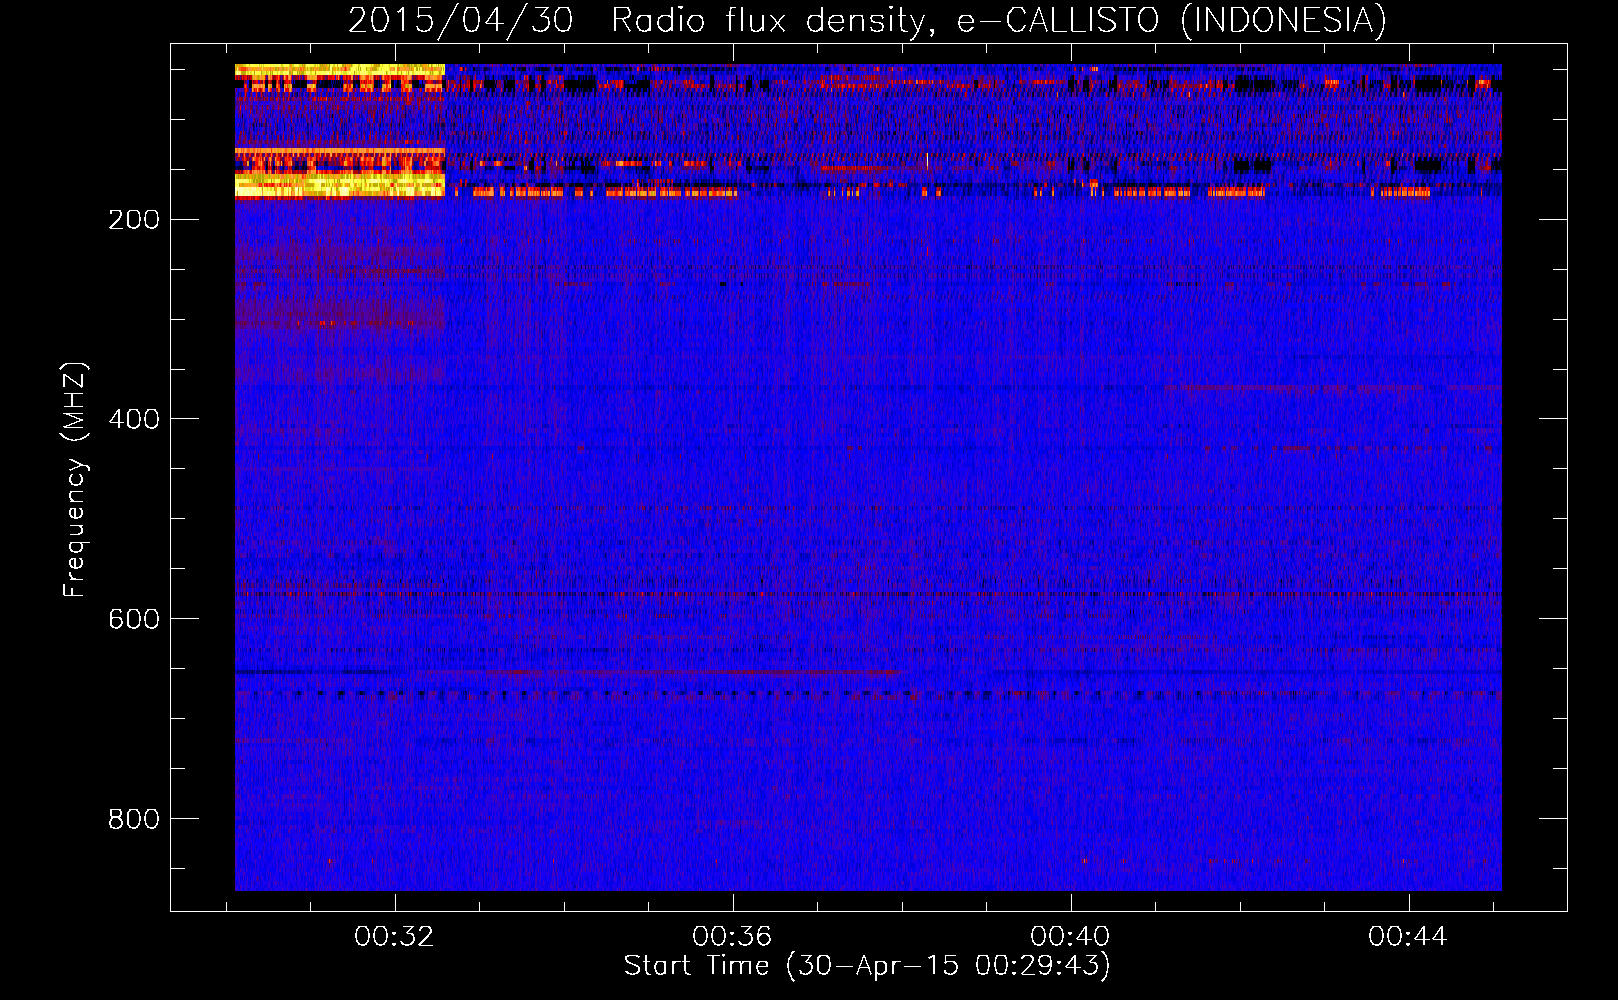Screen dimensions: 1618x1000
Task: Click the plot title '2015/04/30 Radio flux density'
Action: (x=867, y=20)
